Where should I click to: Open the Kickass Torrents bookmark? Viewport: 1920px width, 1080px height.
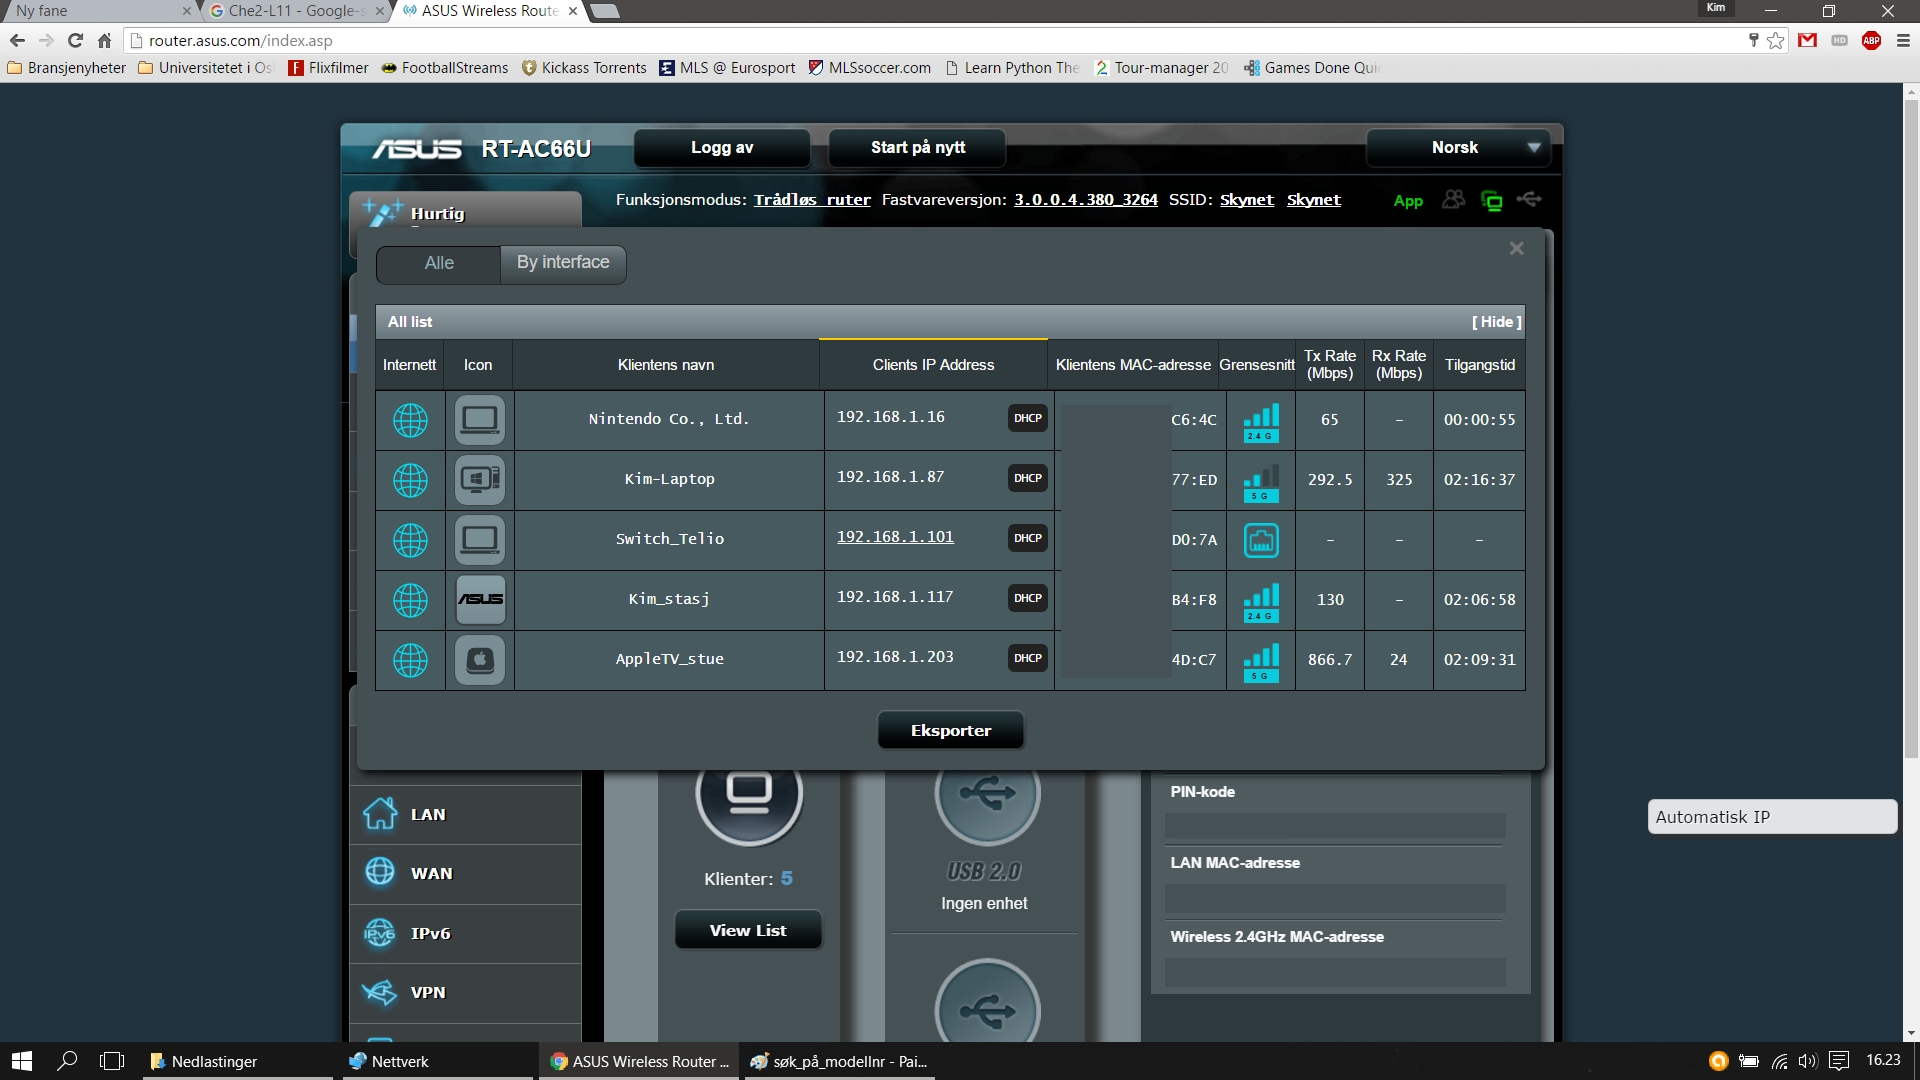[x=584, y=68]
